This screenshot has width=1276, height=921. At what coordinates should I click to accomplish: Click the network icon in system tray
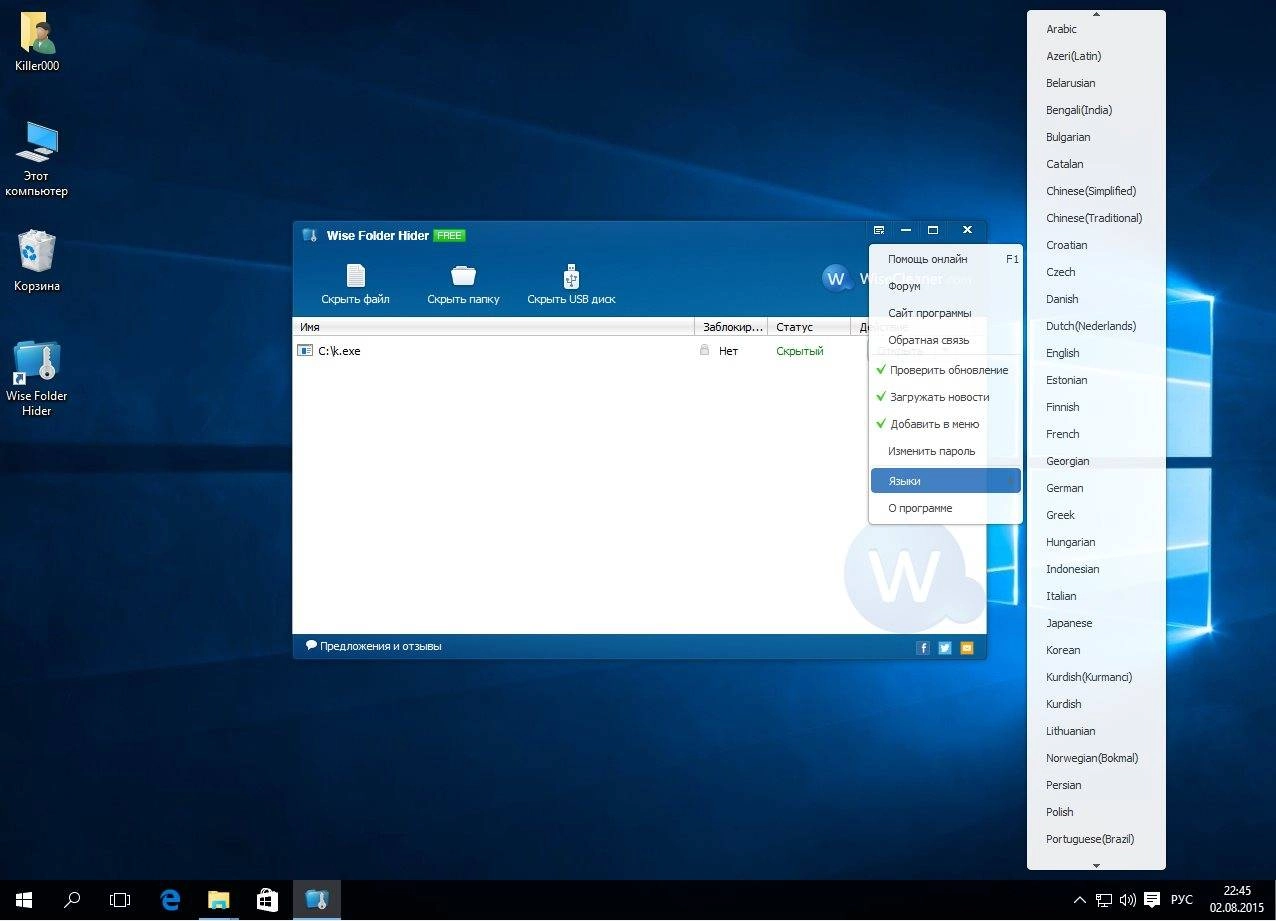point(1104,900)
